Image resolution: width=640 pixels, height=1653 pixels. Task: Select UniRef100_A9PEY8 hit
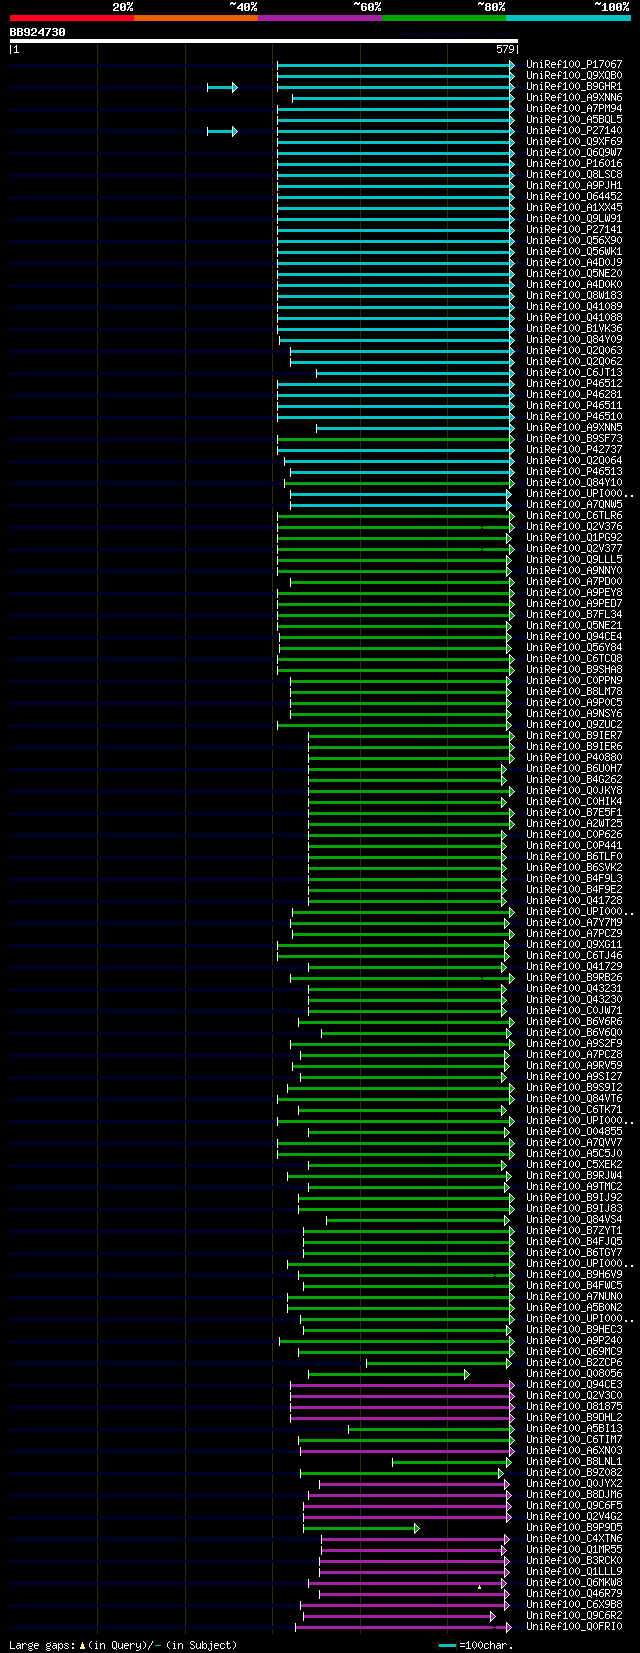pyautogui.click(x=574, y=593)
